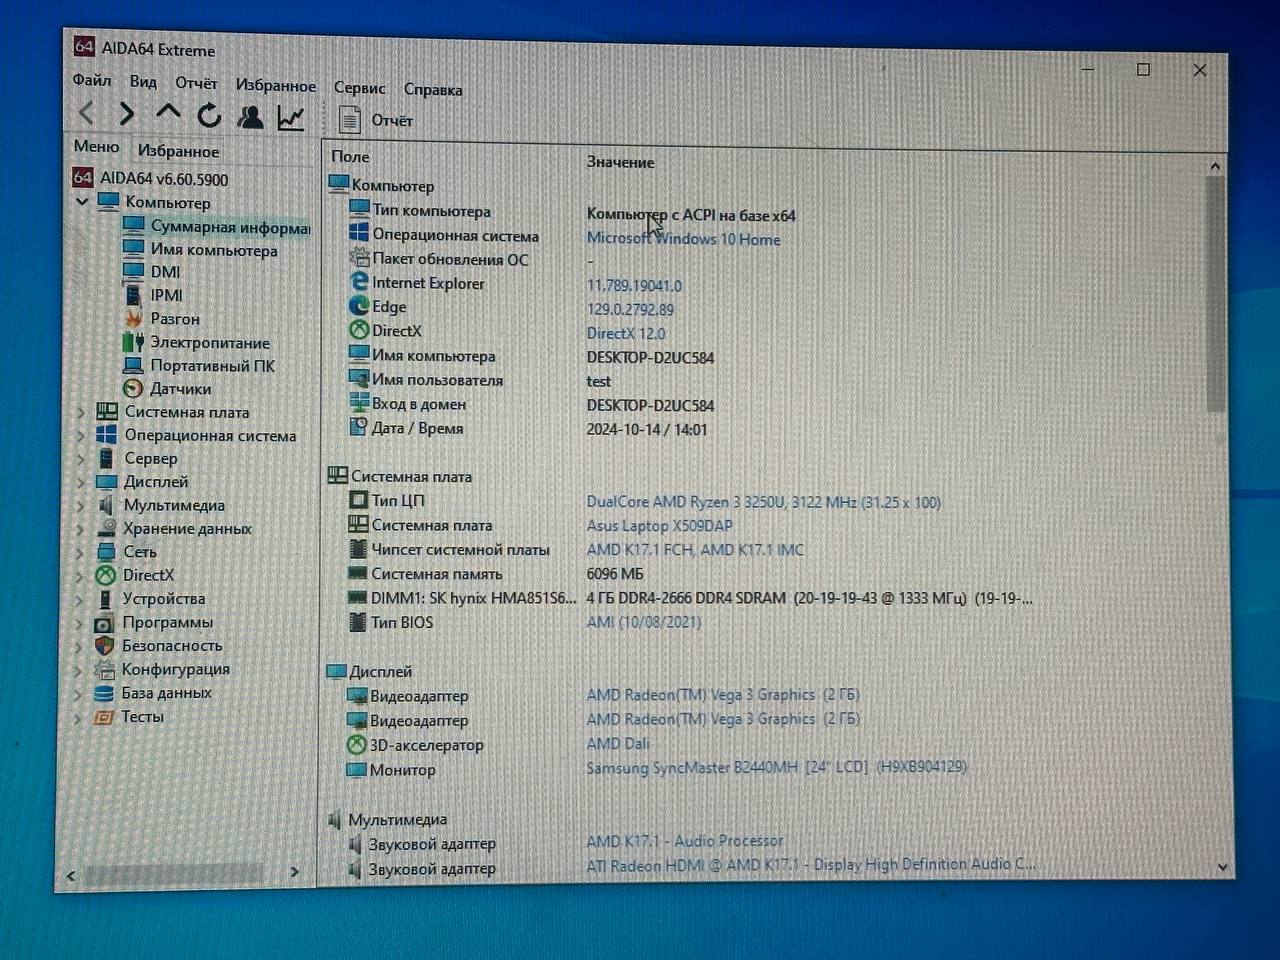1280x960 pixels.
Task: Open the Edge version 129.0.2792.89 link
Action: (x=630, y=310)
